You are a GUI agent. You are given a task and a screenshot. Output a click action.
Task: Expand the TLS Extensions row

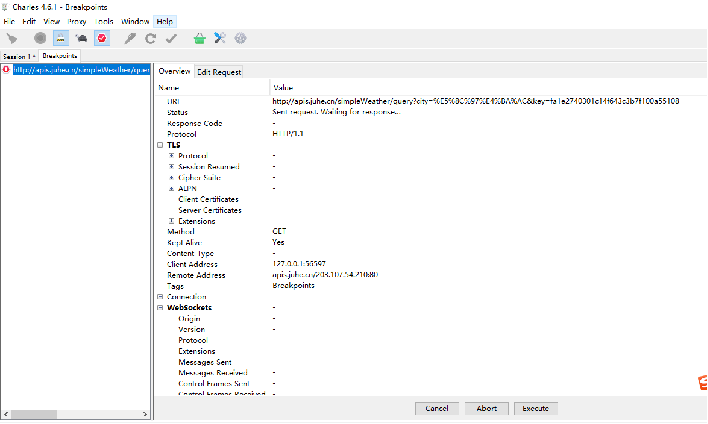pyautogui.click(x=171, y=221)
